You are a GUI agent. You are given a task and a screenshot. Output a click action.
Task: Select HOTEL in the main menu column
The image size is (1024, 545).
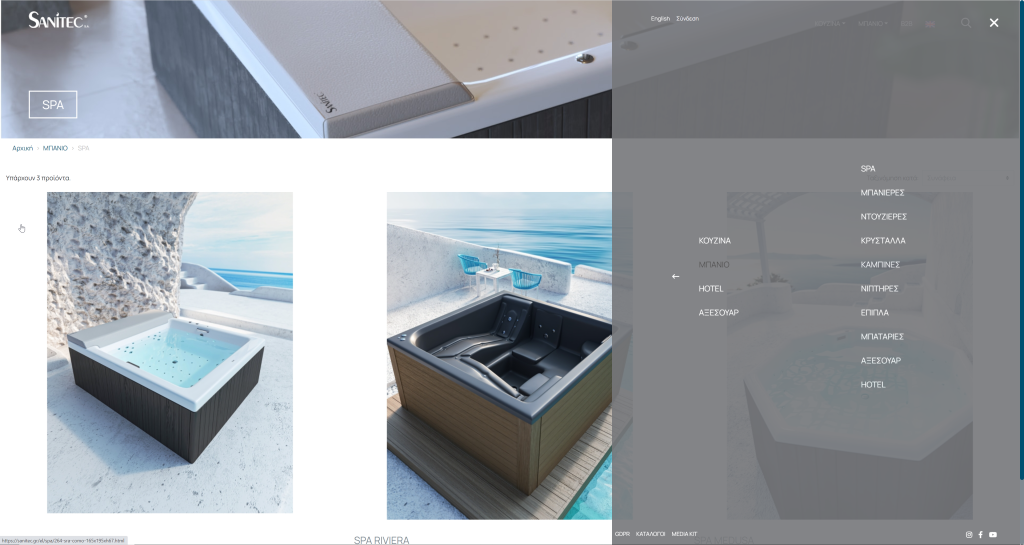pyautogui.click(x=710, y=289)
